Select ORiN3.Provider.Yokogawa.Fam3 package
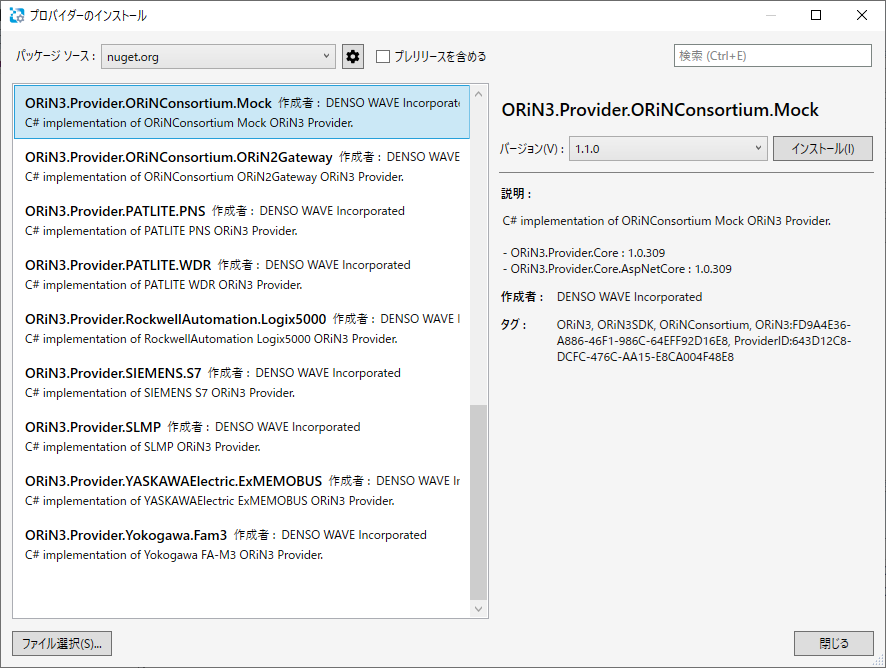The height and width of the screenshot is (668, 886). [242, 544]
